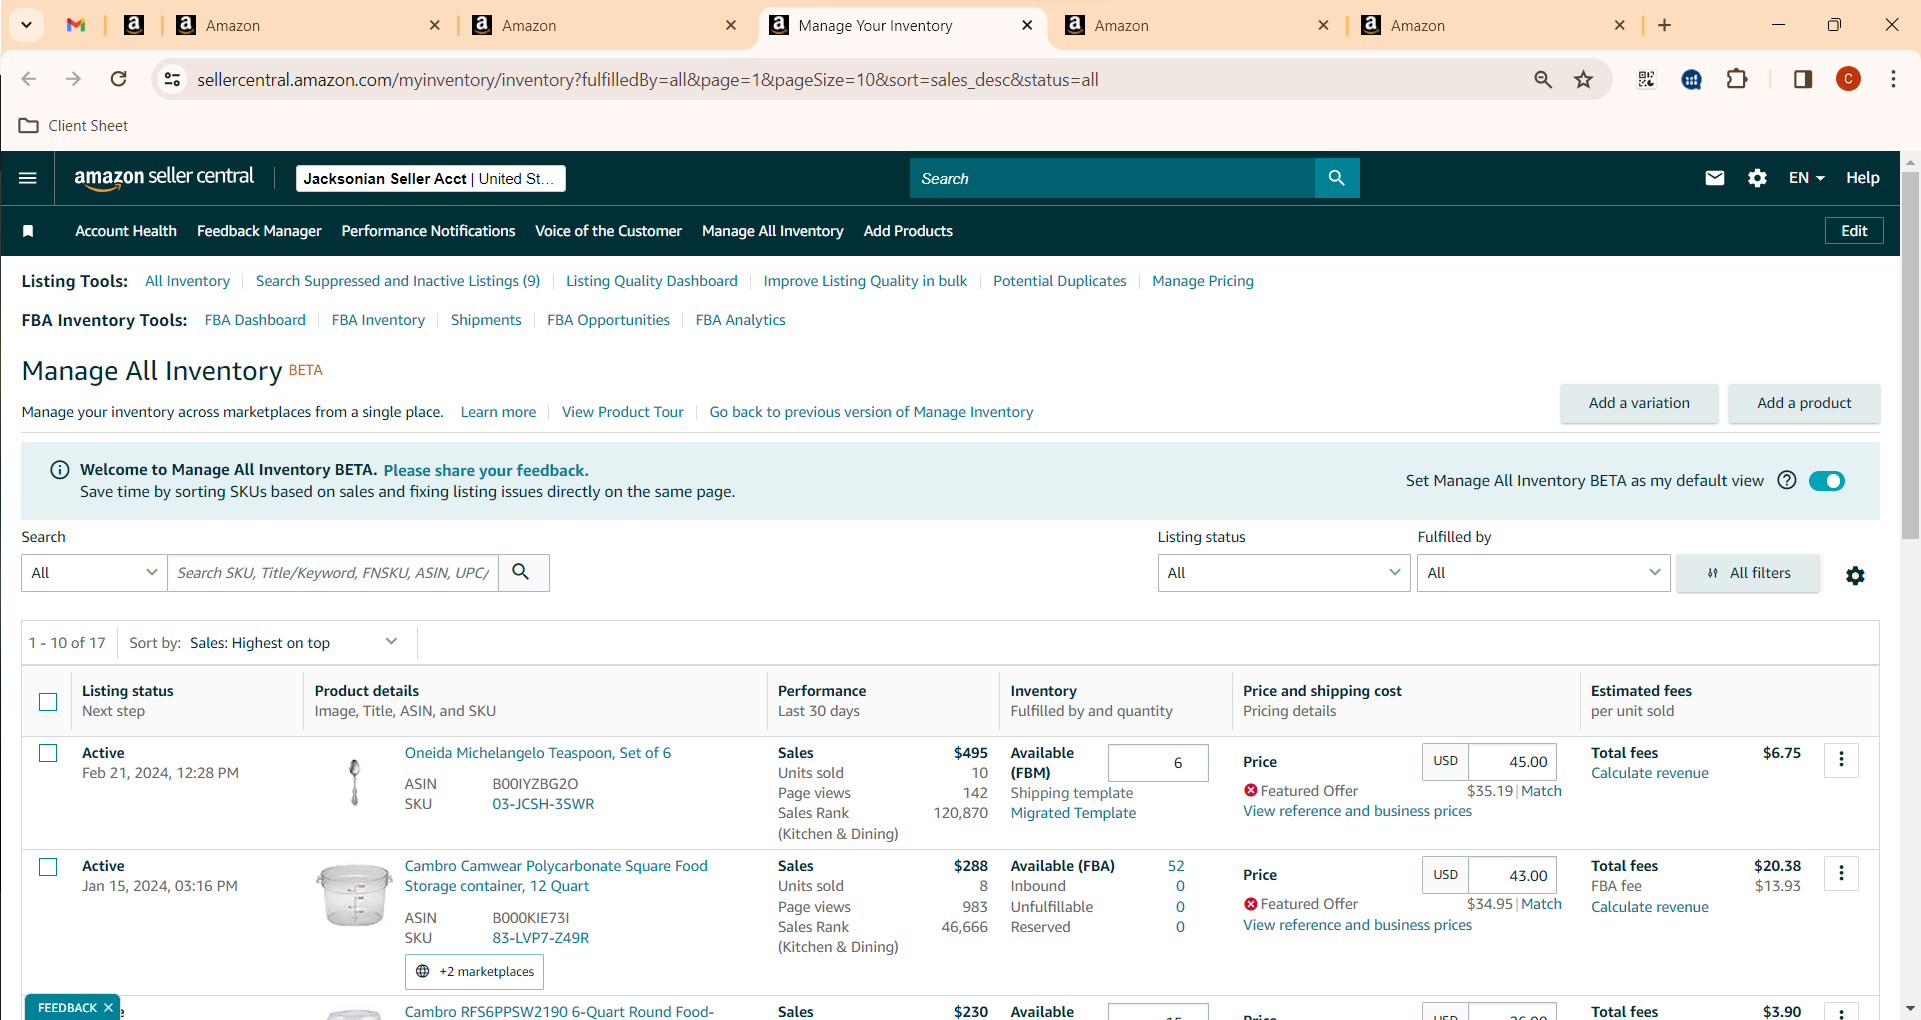Open Search Suppressed and Inactive Listings link
This screenshot has height=1020, width=1921.
pyautogui.click(x=398, y=281)
